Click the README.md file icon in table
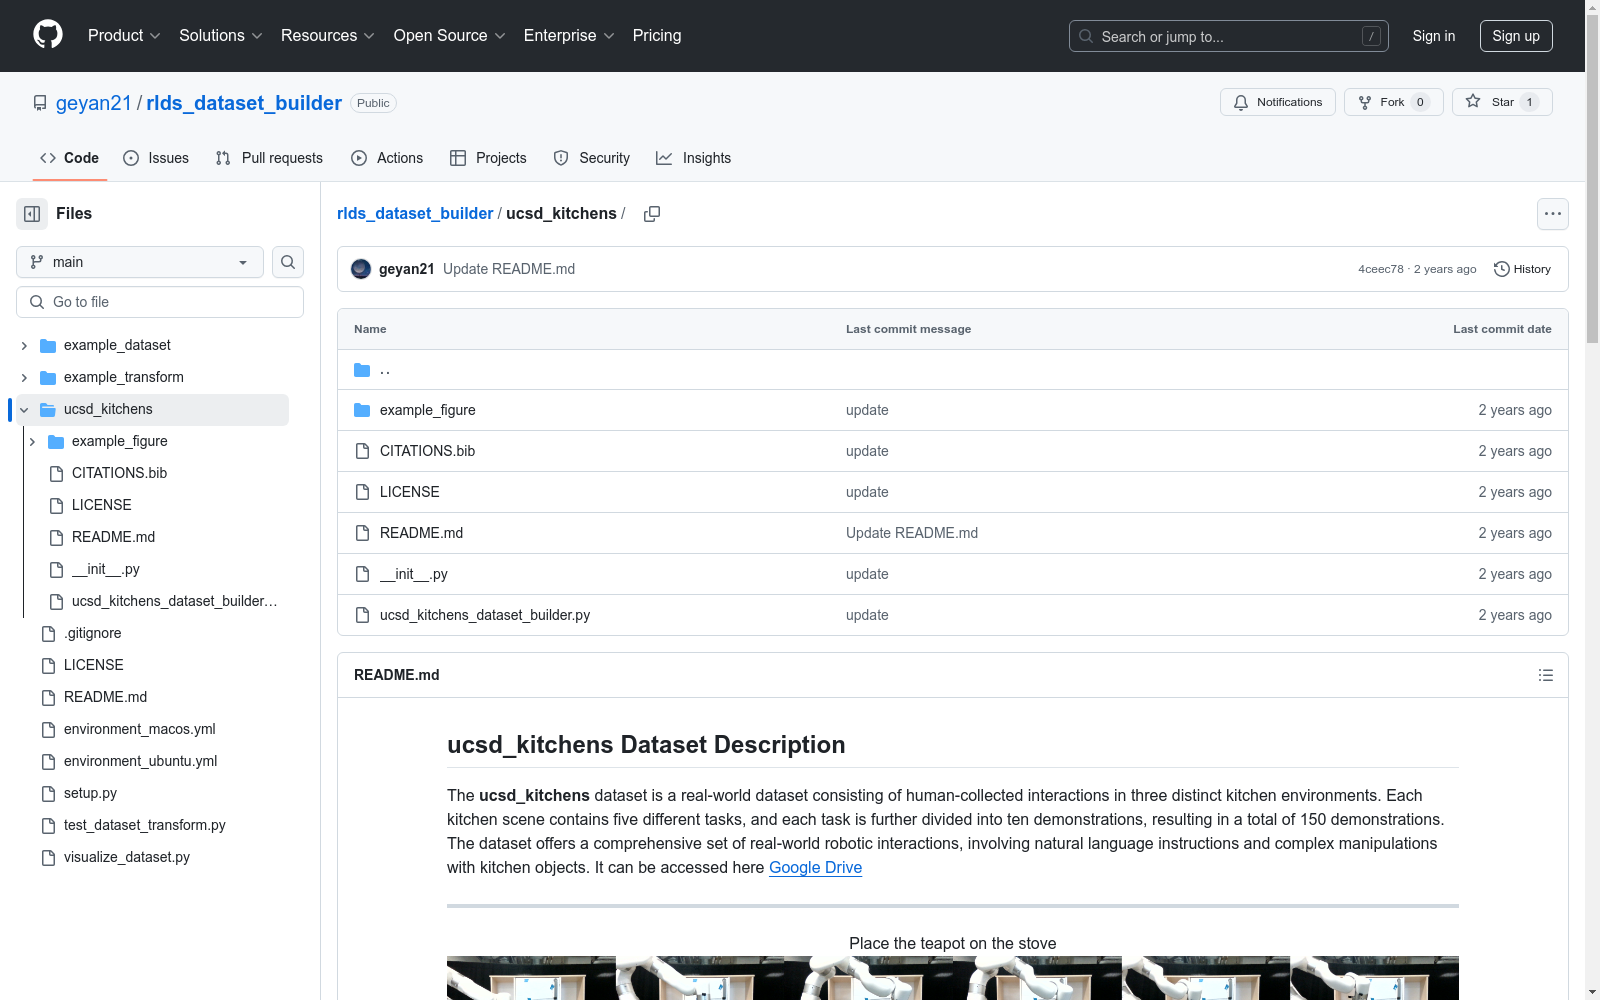The height and width of the screenshot is (1000, 1600). (362, 533)
